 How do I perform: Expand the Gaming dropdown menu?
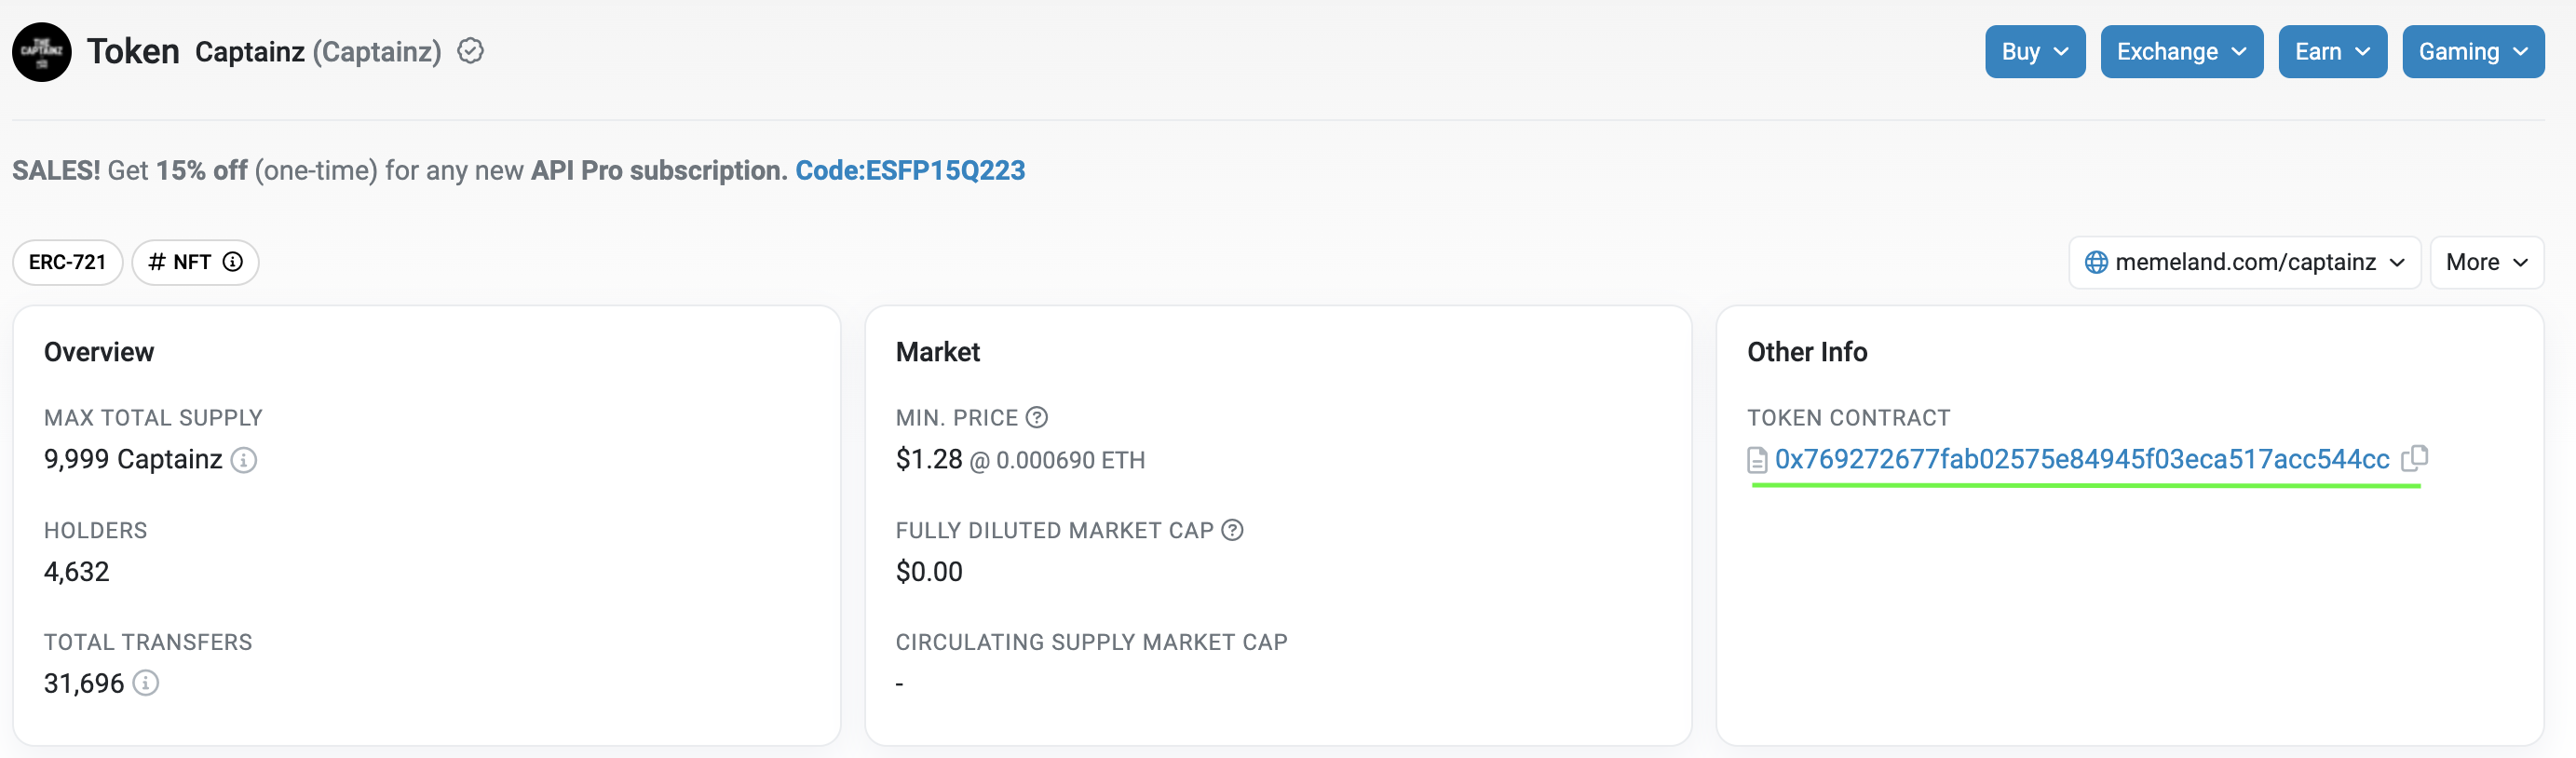[x=2472, y=52]
